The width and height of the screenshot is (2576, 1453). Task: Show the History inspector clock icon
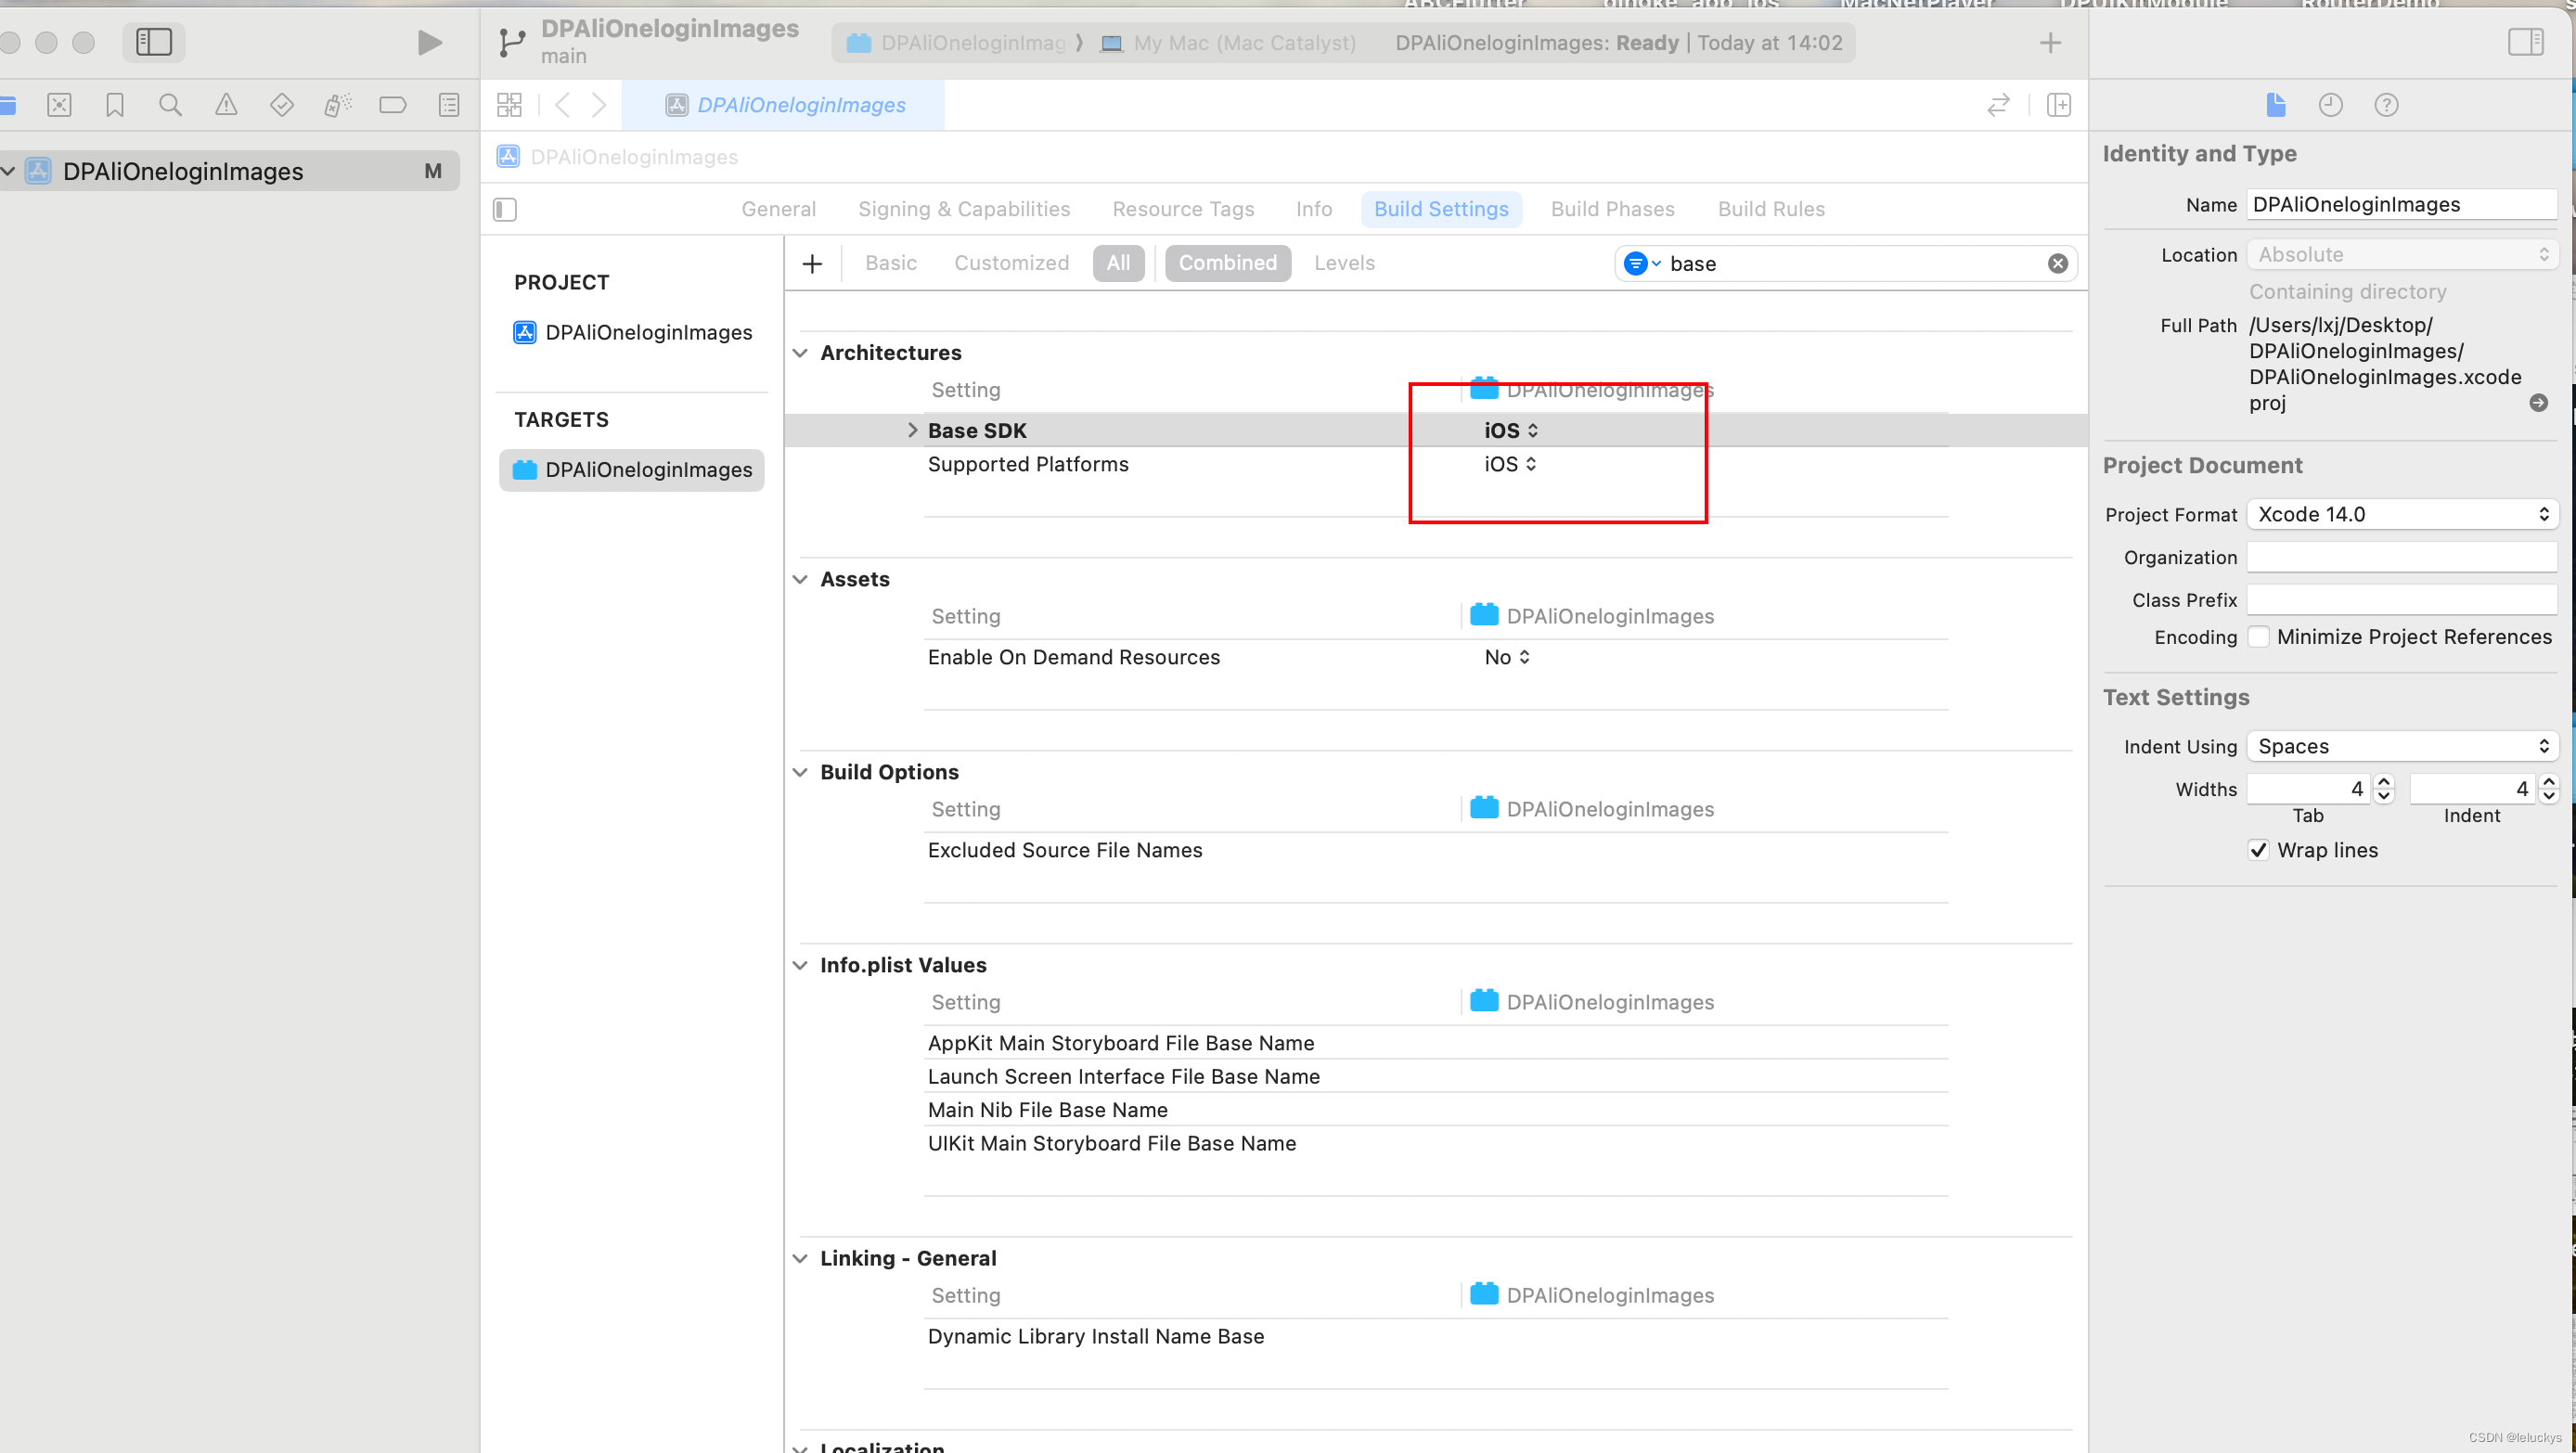[x=2330, y=105]
